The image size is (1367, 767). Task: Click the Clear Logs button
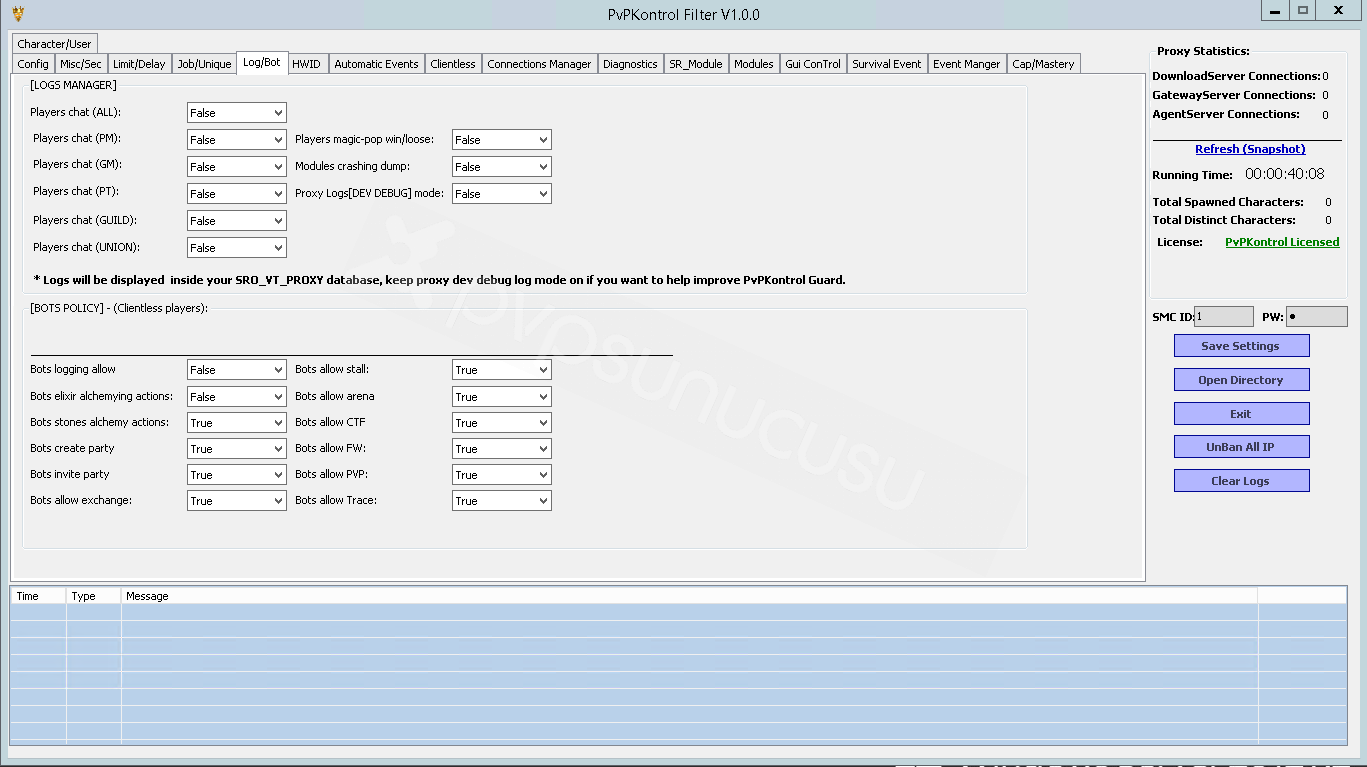click(x=1241, y=481)
